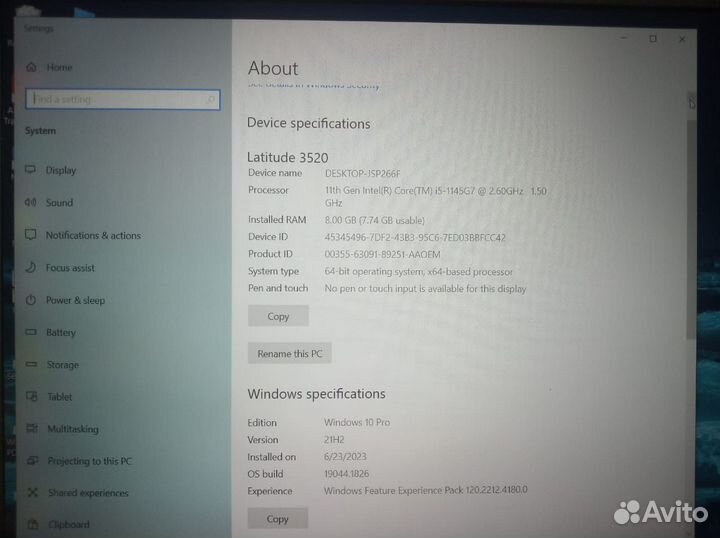720x538 pixels.
Task: Click the Windows specifications heading
Action: (316, 394)
